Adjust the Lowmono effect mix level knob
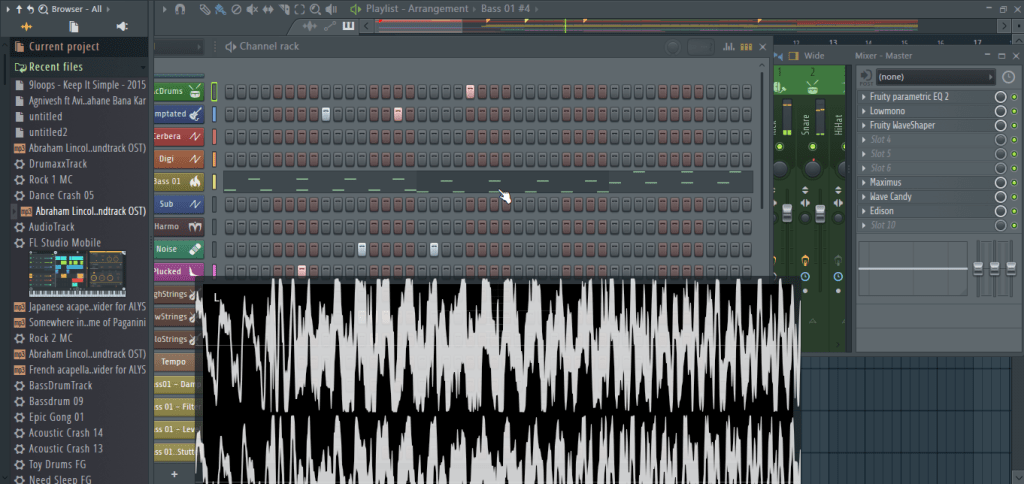 click(x=1000, y=112)
